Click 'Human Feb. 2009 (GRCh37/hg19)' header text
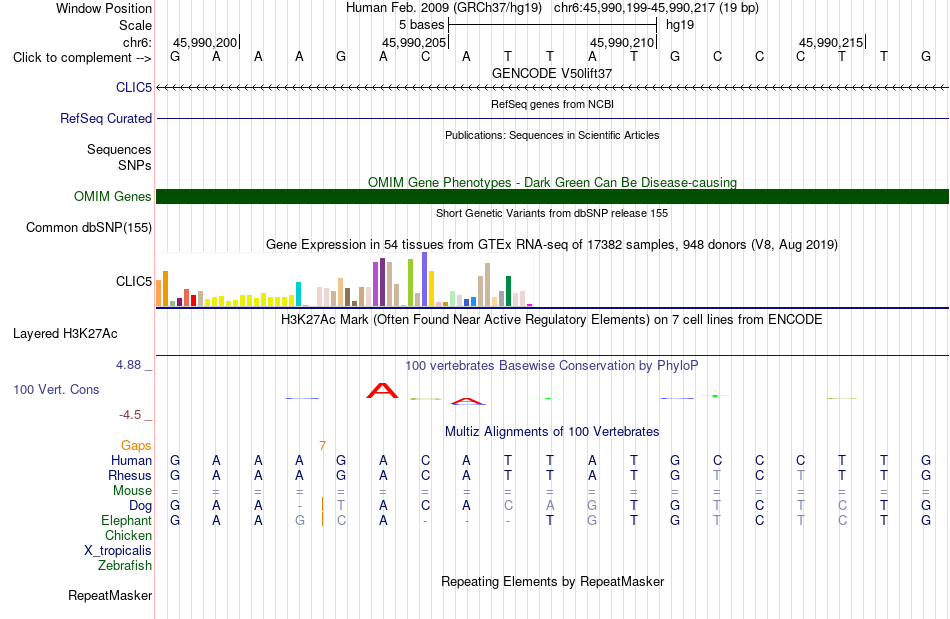This screenshot has width=950, height=619. coord(443,8)
